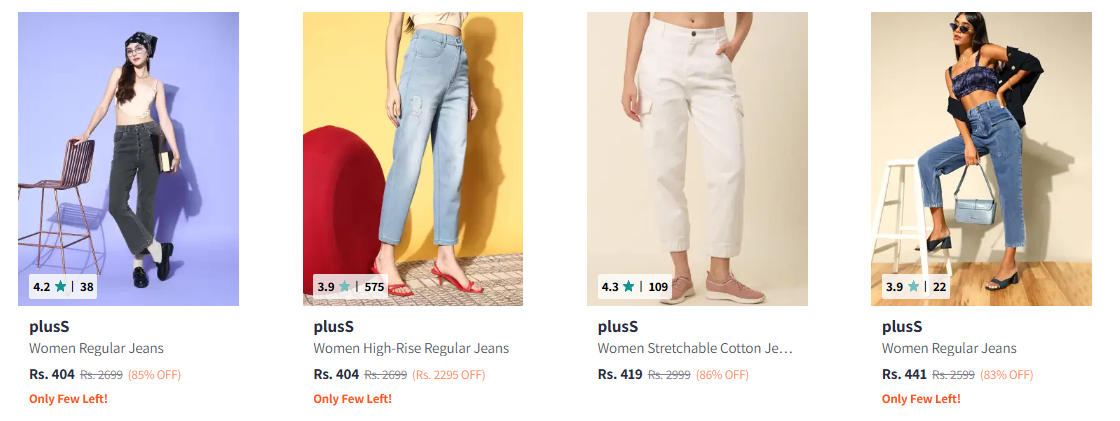Click plusS brand name on first product

50,327
